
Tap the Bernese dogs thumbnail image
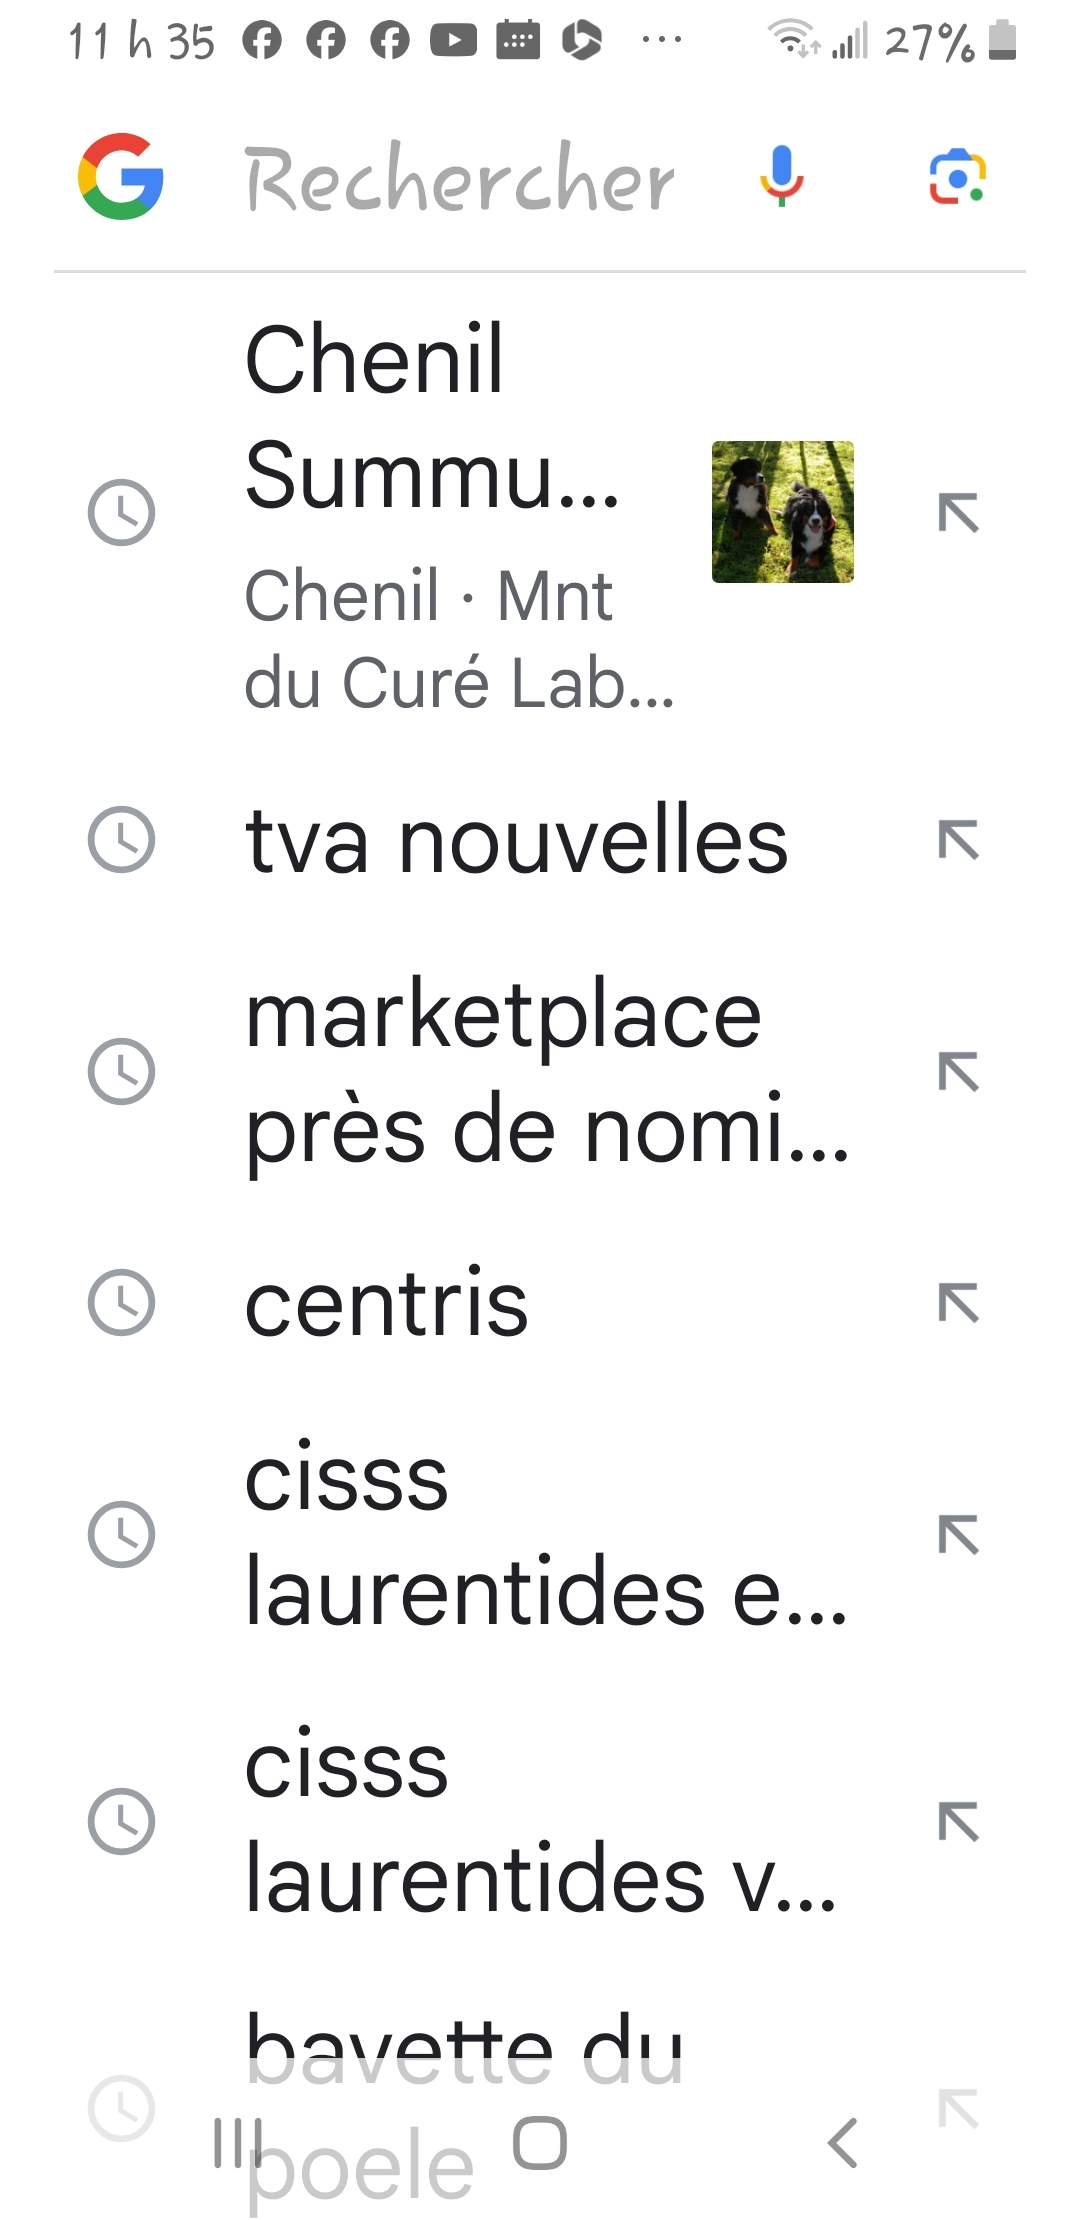point(783,512)
